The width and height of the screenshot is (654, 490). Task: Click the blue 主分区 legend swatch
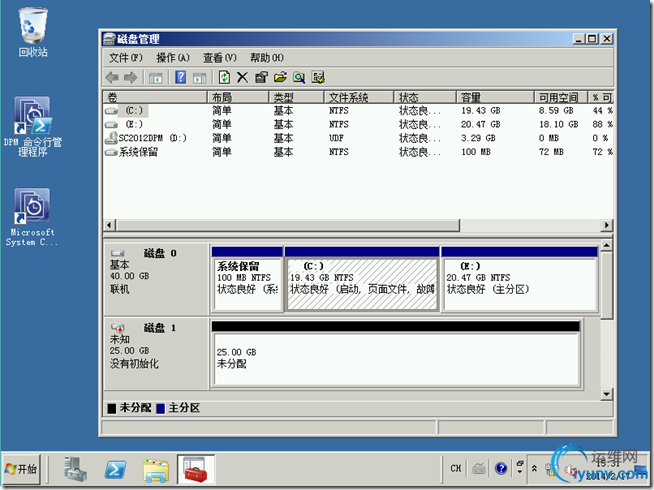[x=160, y=408]
